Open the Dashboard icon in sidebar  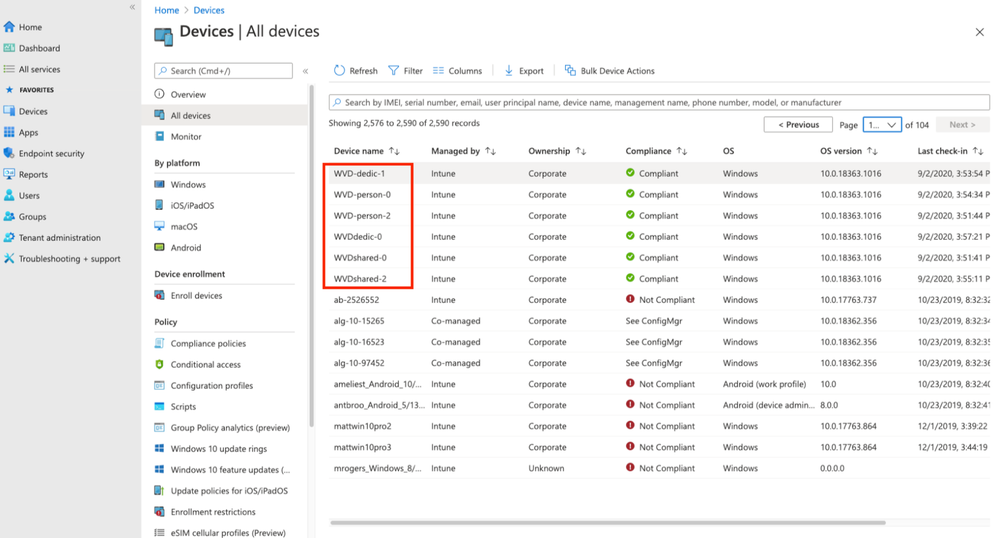pos(9,48)
